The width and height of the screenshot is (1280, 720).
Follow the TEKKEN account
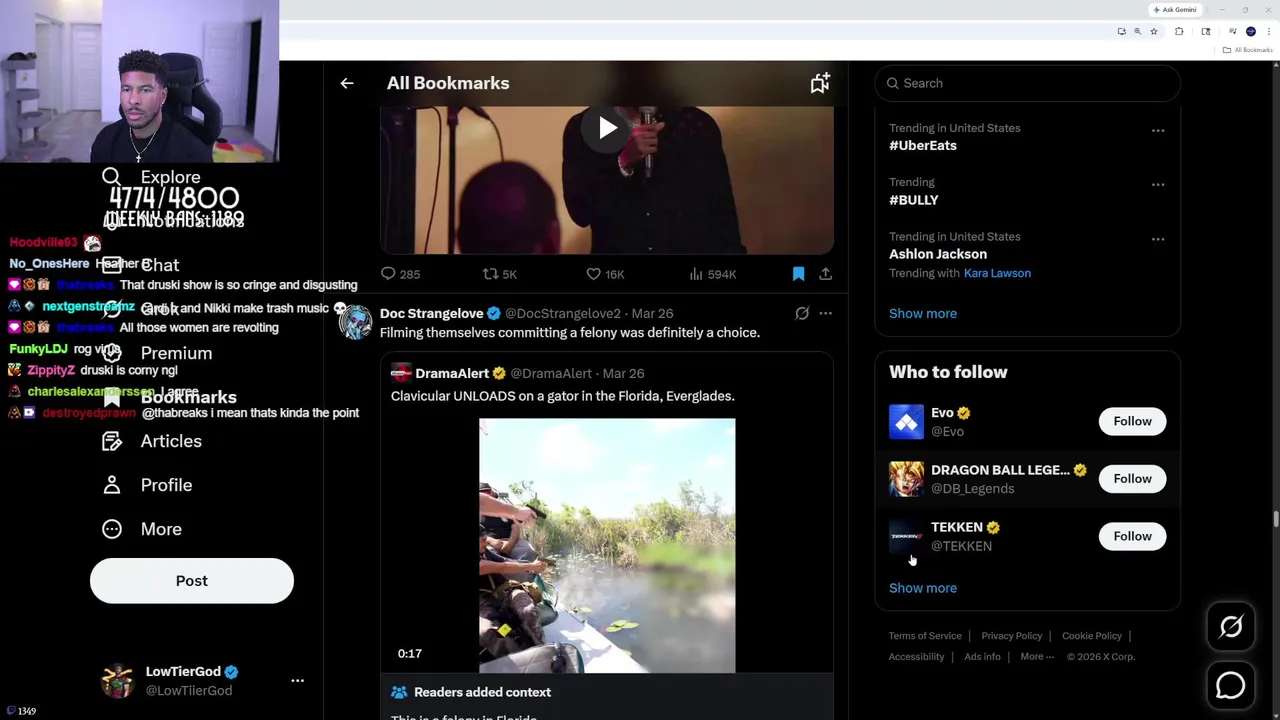(x=1132, y=536)
